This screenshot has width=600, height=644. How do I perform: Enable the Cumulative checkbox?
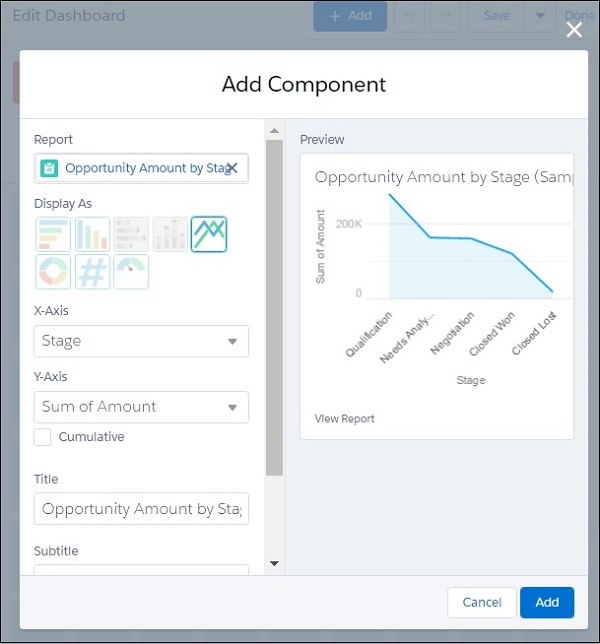tap(43, 437)
